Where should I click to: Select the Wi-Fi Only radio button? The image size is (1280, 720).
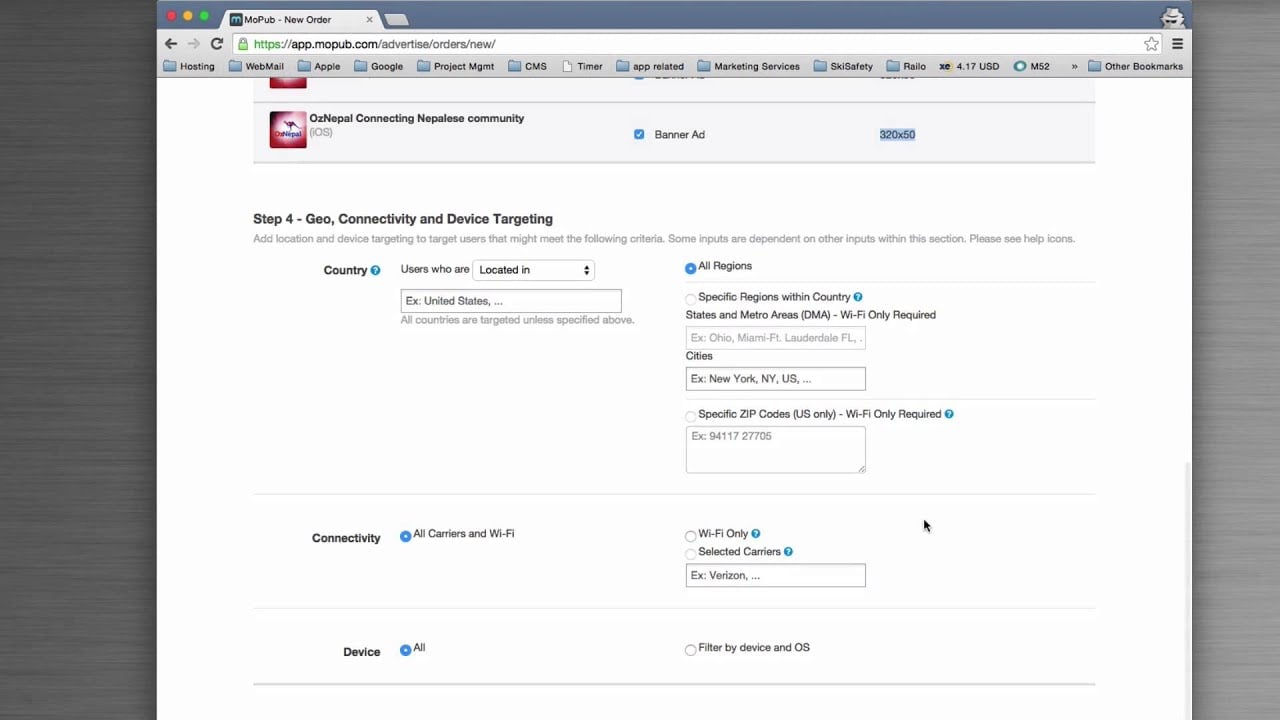click(x=690, y=535)
